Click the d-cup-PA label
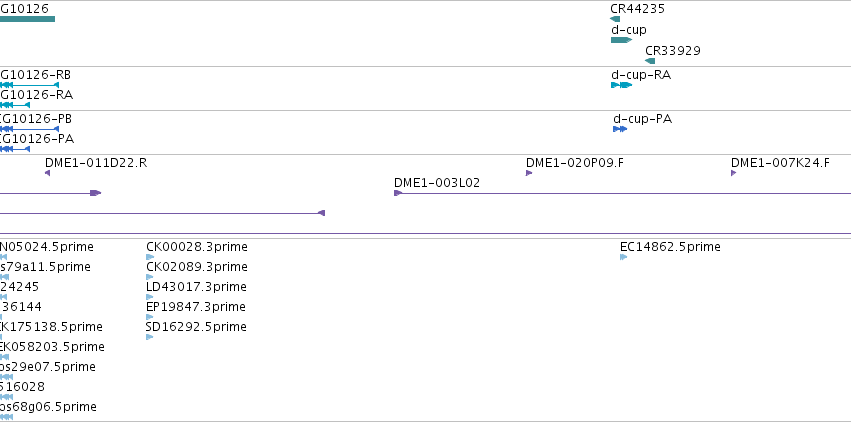 click(x=643, y=119)
